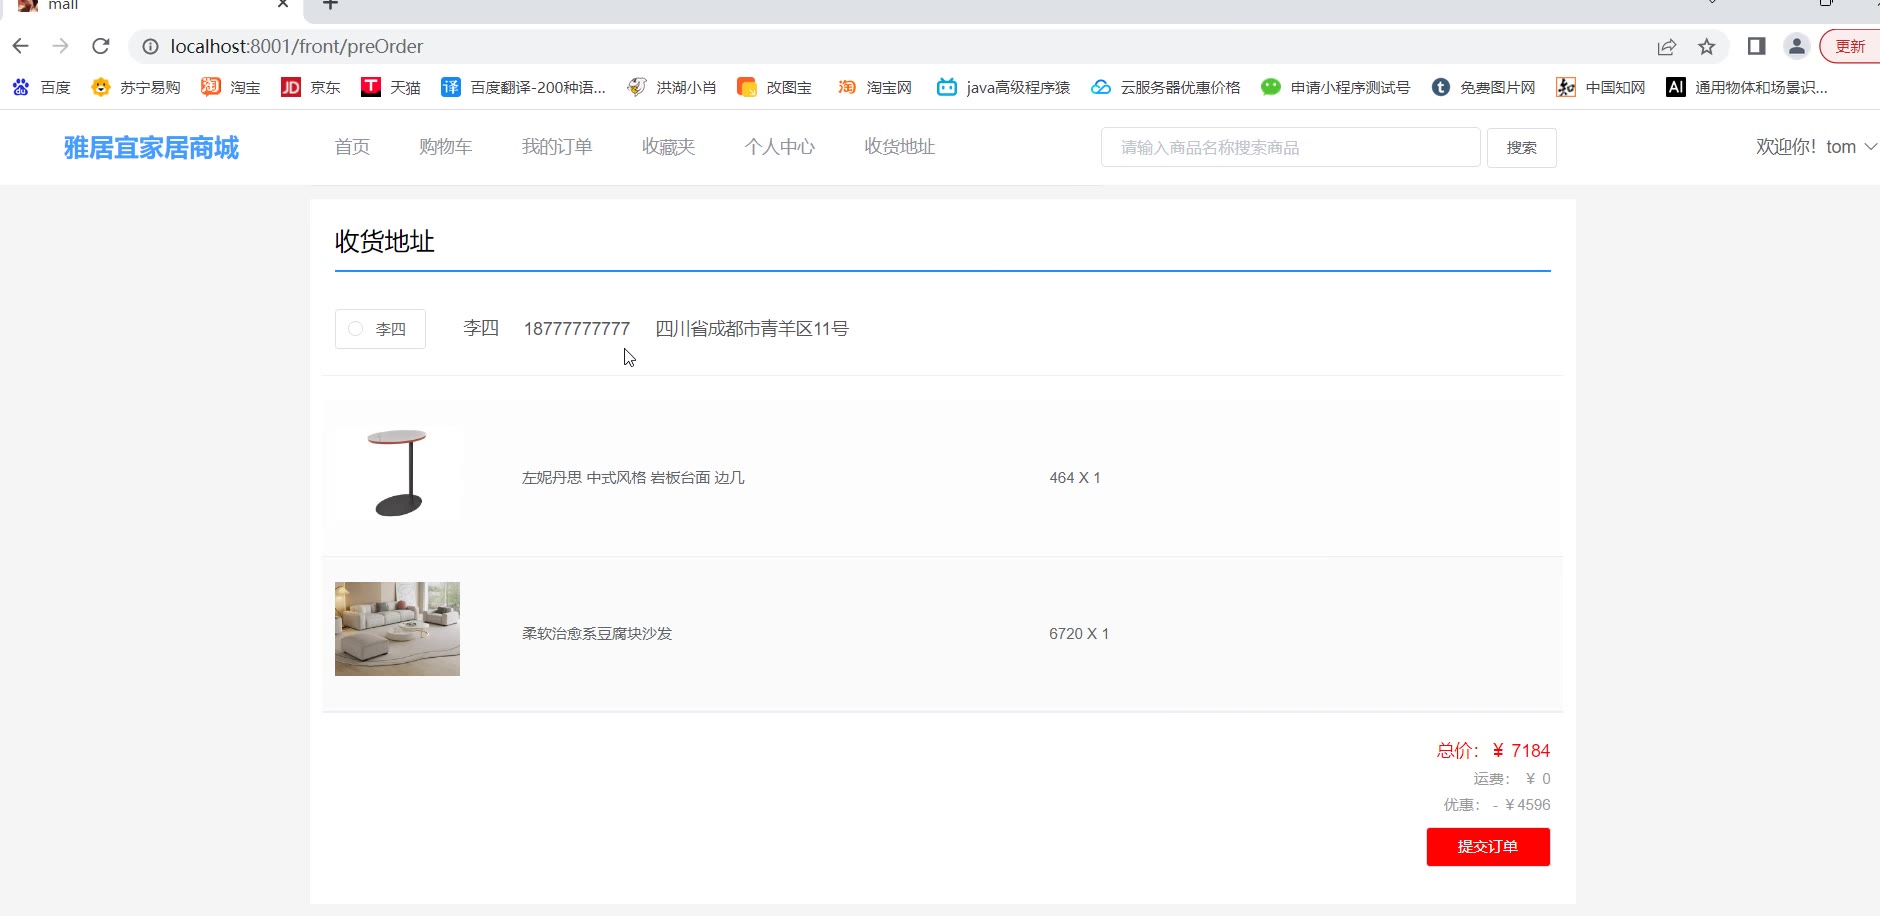
Task: Click the site information icon beside URL
Action: click(x=150, y=46)
